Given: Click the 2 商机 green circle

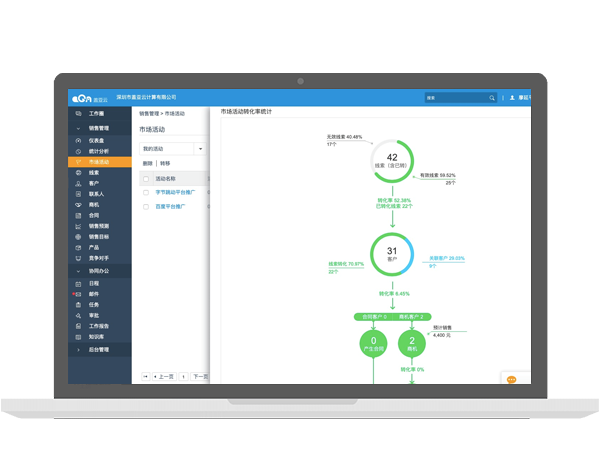Looking at the screenshot, I should (412, 343).
